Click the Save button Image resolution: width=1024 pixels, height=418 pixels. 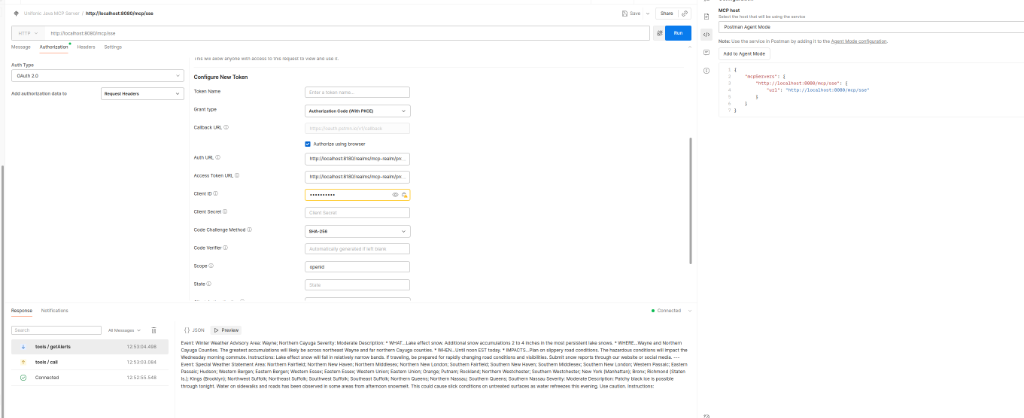pyautogui.click(x=631, y=13)
